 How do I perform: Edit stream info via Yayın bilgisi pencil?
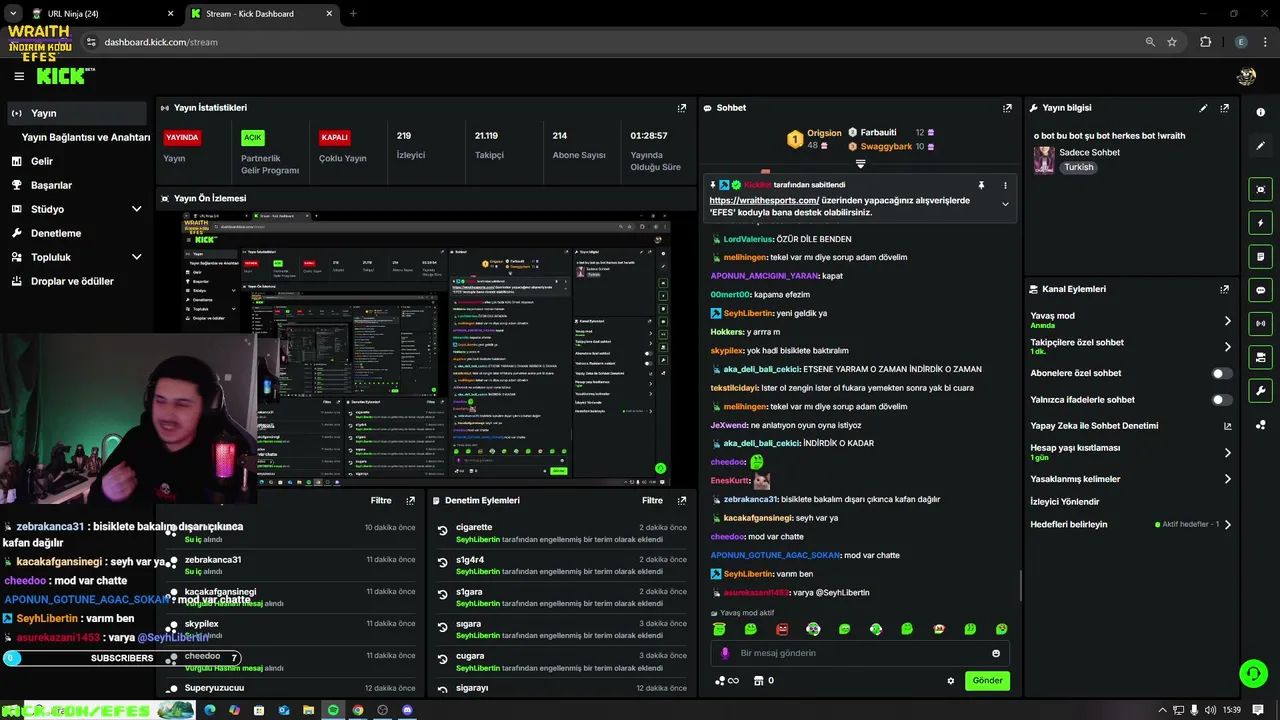click(1203, 108)
